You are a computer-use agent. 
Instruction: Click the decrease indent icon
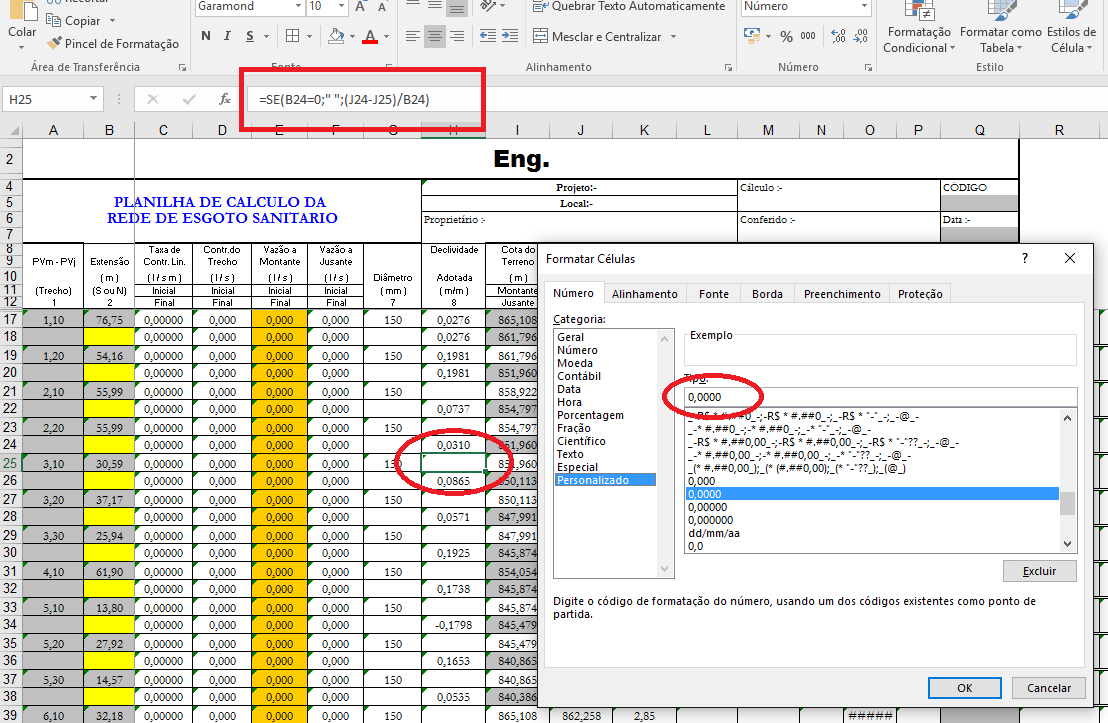coord(488,36)
